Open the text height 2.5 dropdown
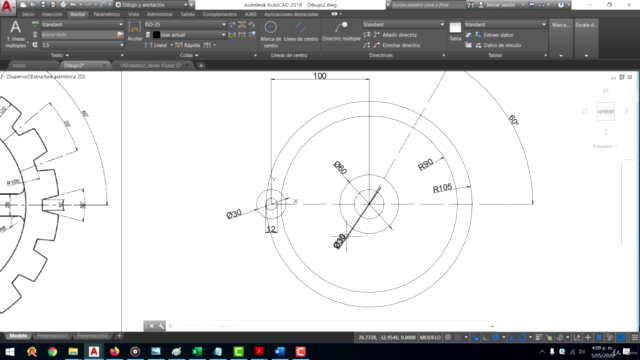The image size is (640, 360). tap(82, 45)
